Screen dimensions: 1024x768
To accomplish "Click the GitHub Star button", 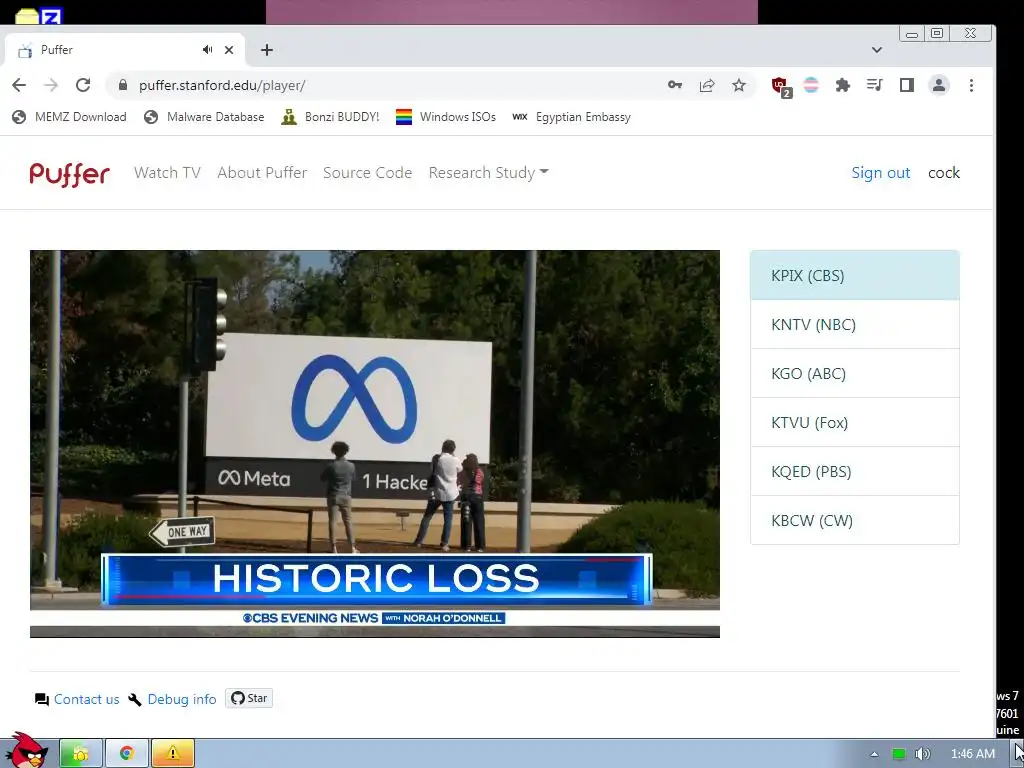I will [x=249, y=698].
